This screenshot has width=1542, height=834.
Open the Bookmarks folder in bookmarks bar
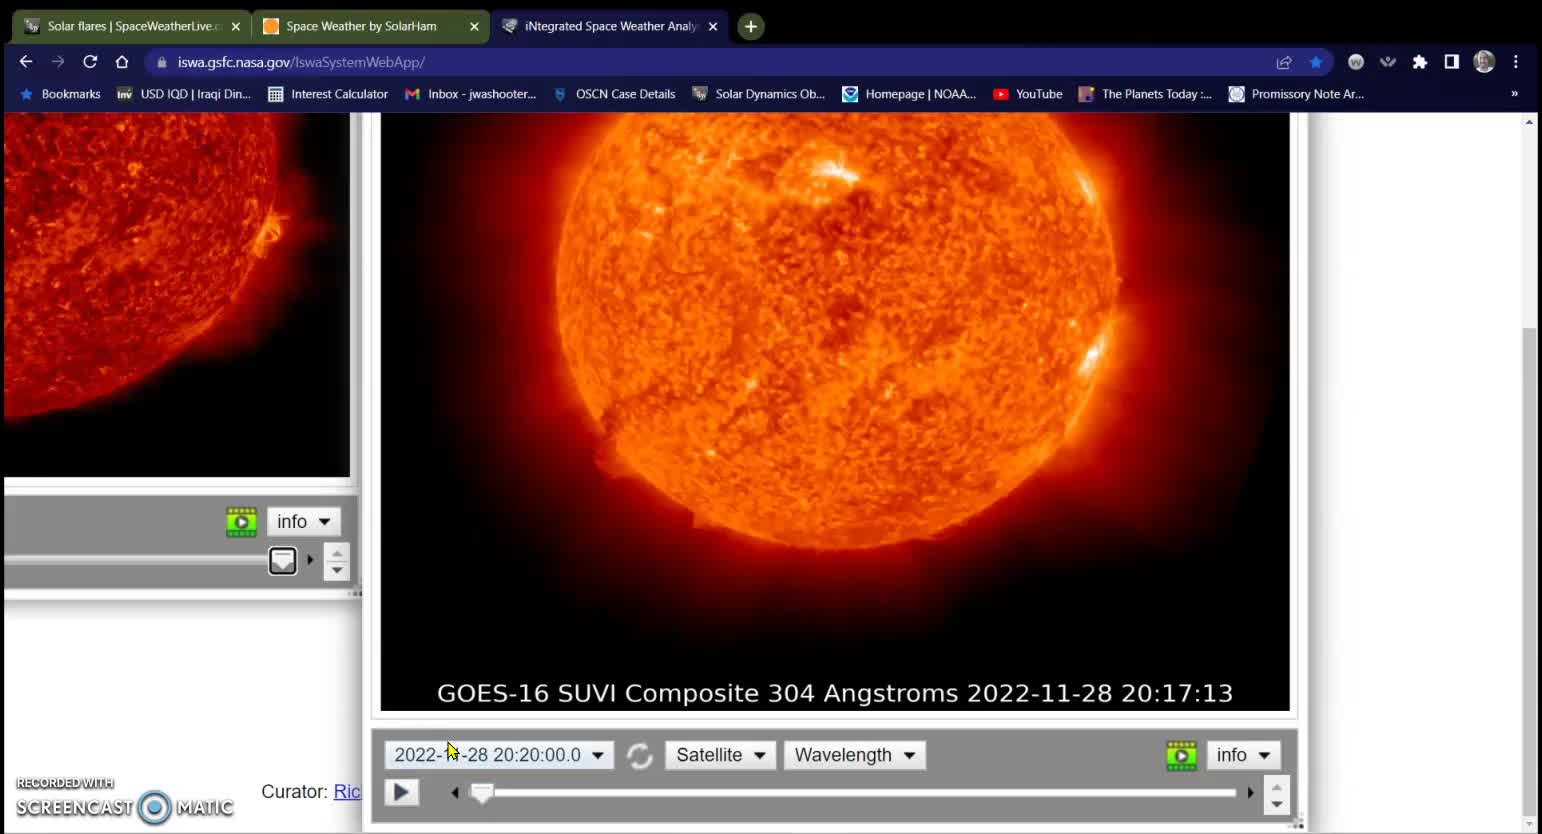(60, 94)
